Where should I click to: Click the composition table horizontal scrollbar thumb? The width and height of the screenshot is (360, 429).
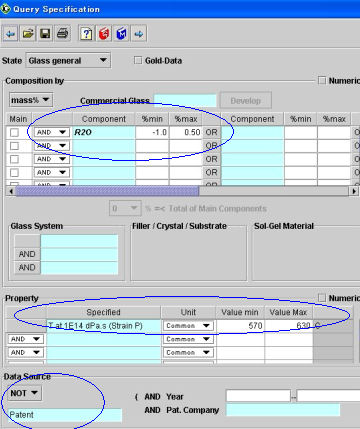click(x=107, y=191)
